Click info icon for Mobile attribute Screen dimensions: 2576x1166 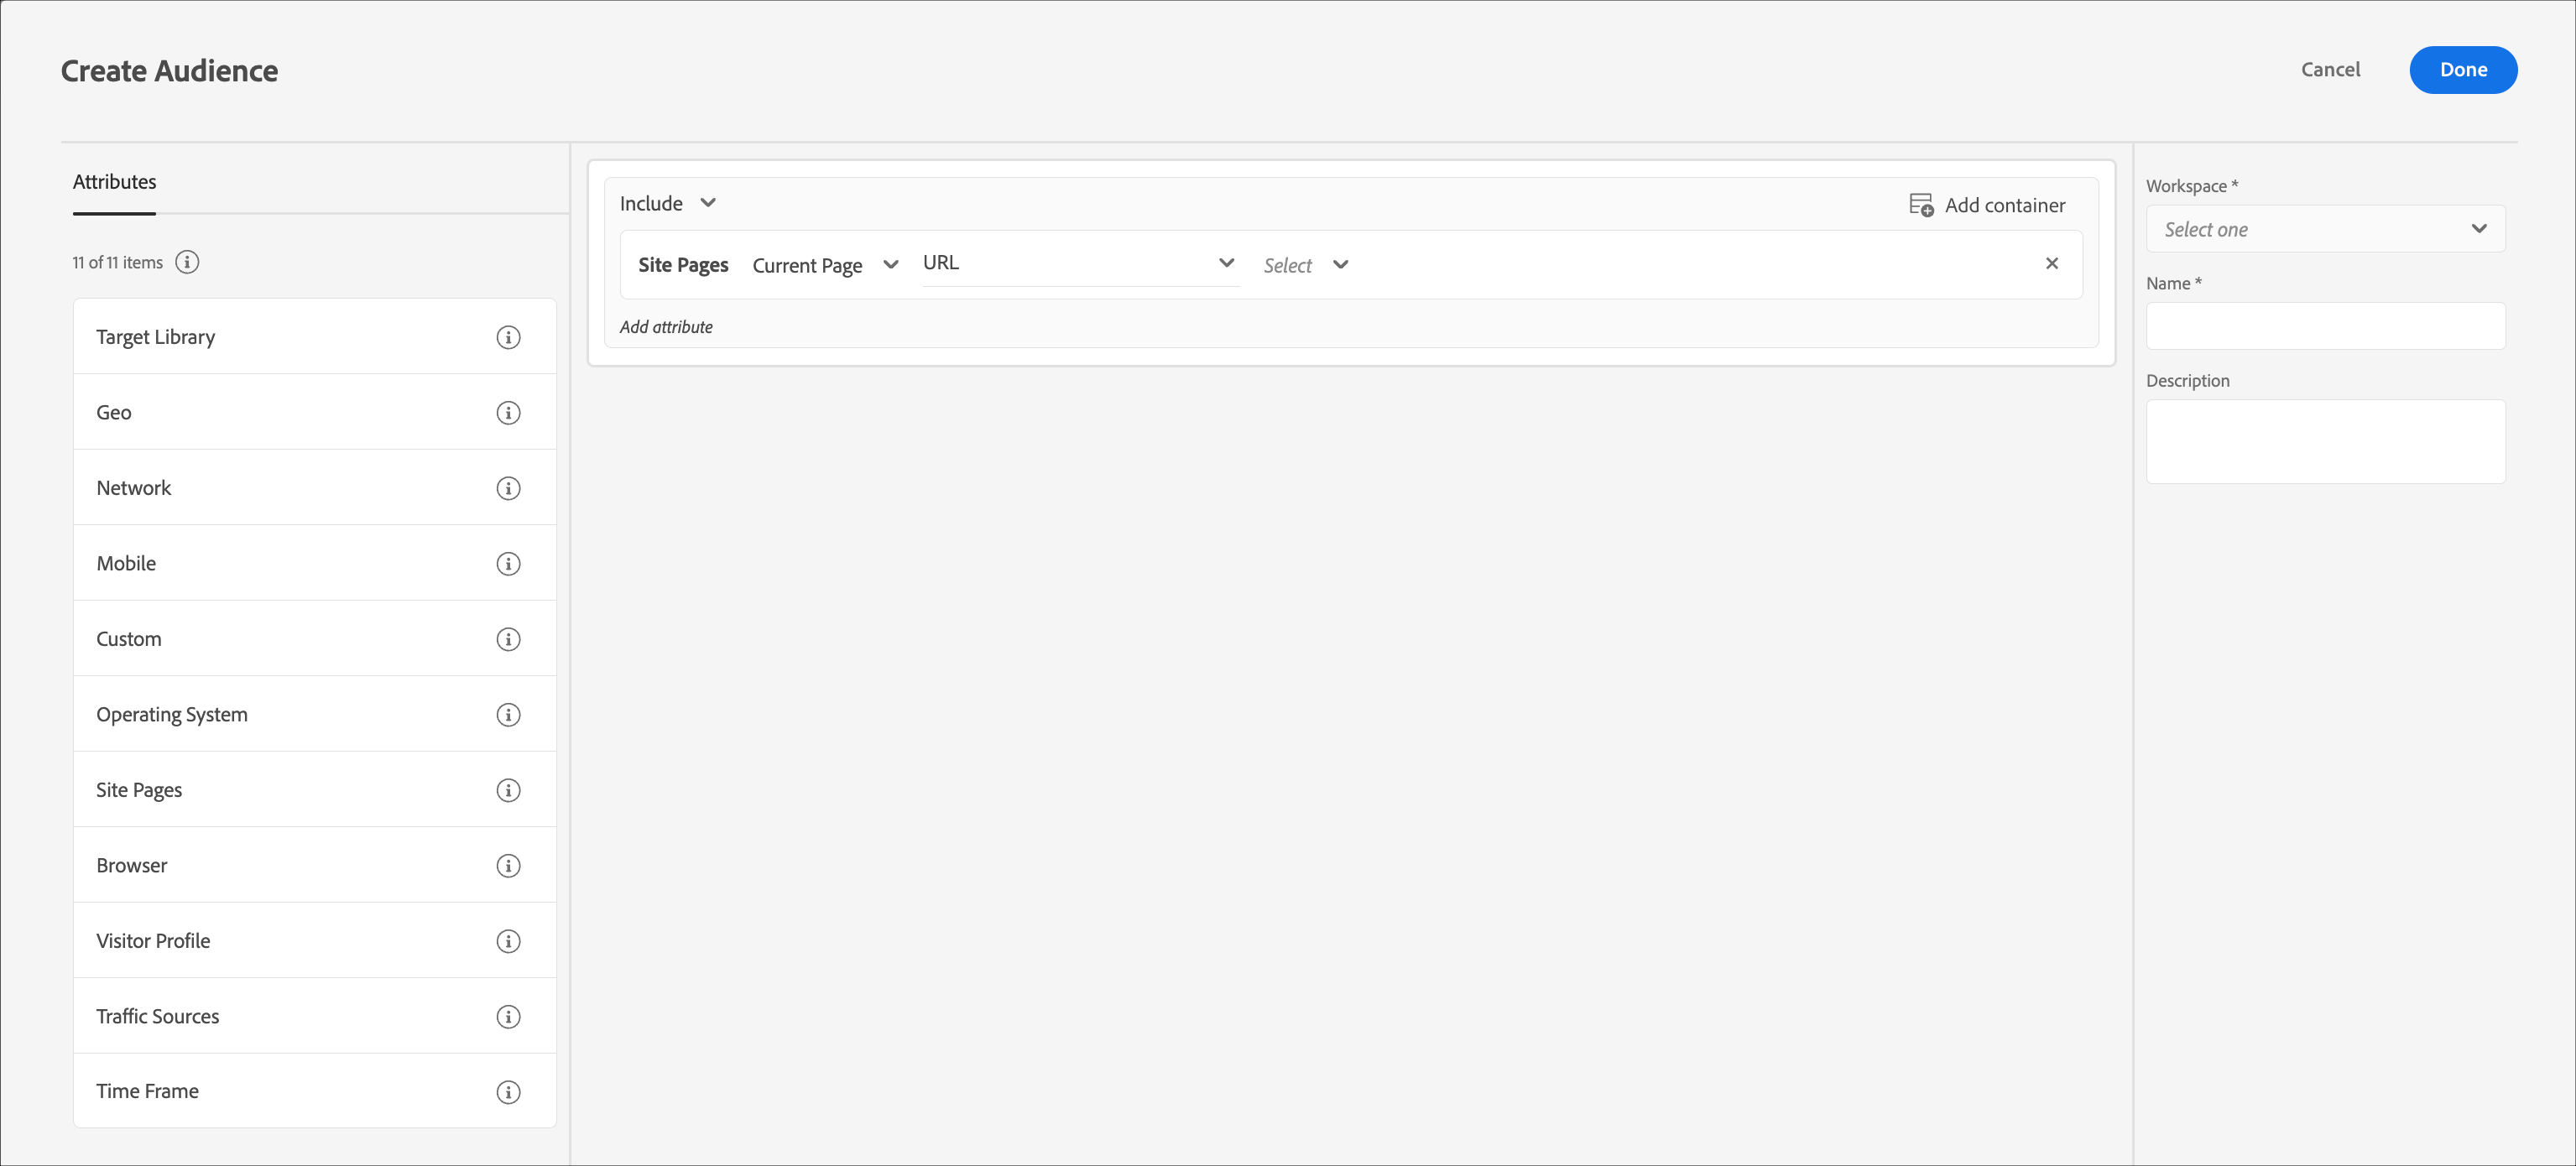point(508,564)
